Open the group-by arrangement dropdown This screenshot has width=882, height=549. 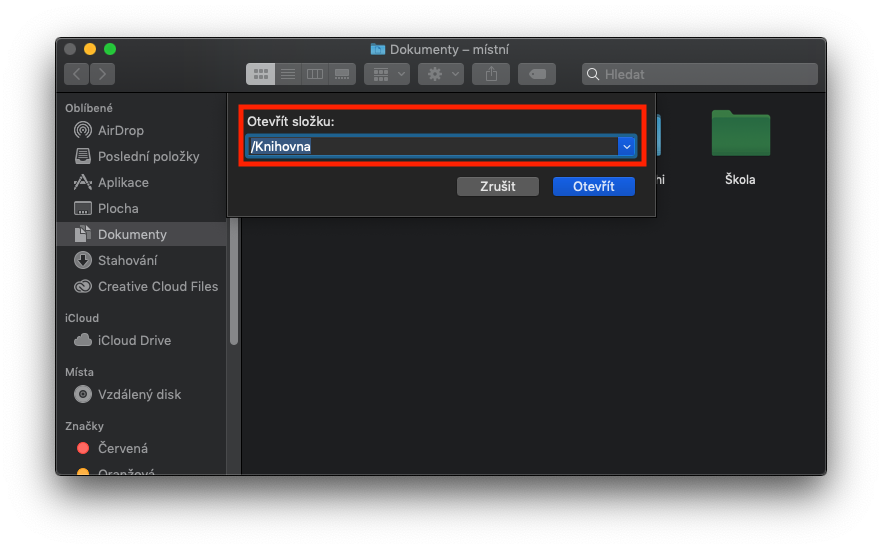386,74
